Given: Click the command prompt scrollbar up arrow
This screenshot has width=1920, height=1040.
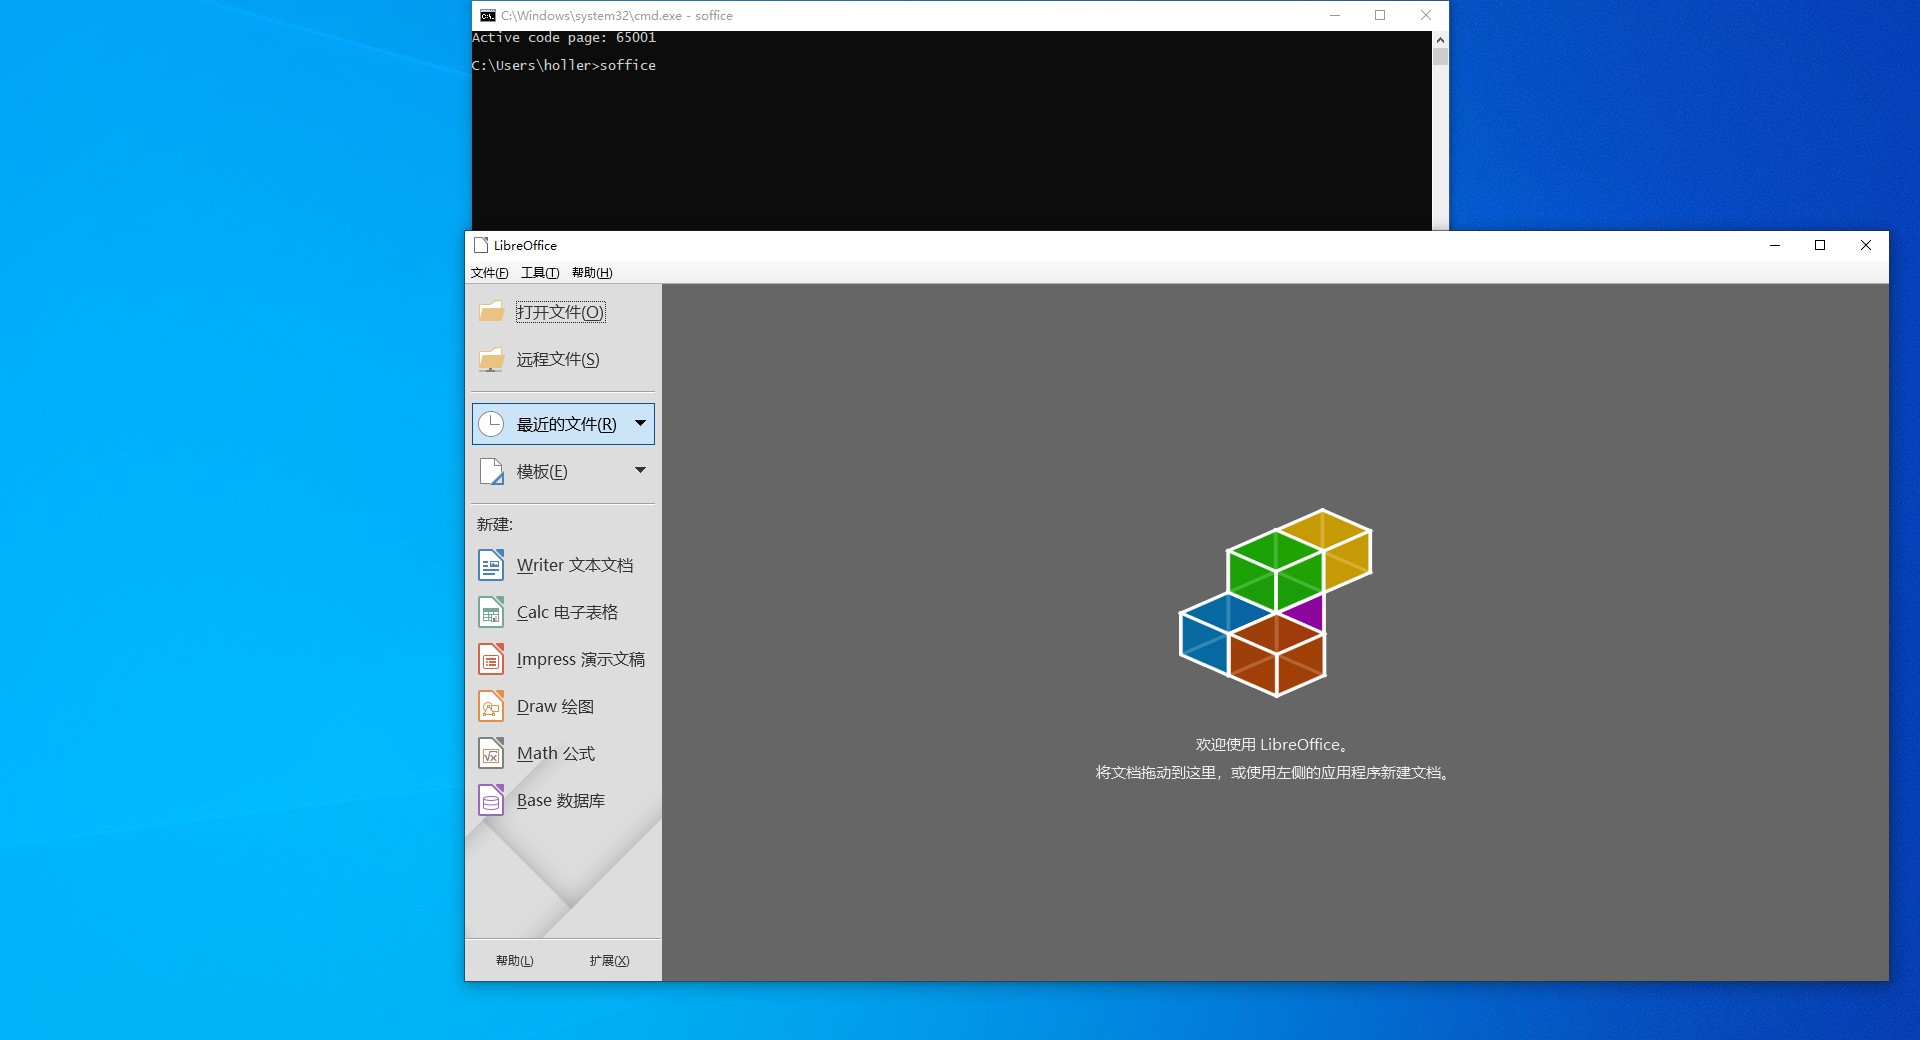Looking at the screenshot, I should pos(1440,39).
